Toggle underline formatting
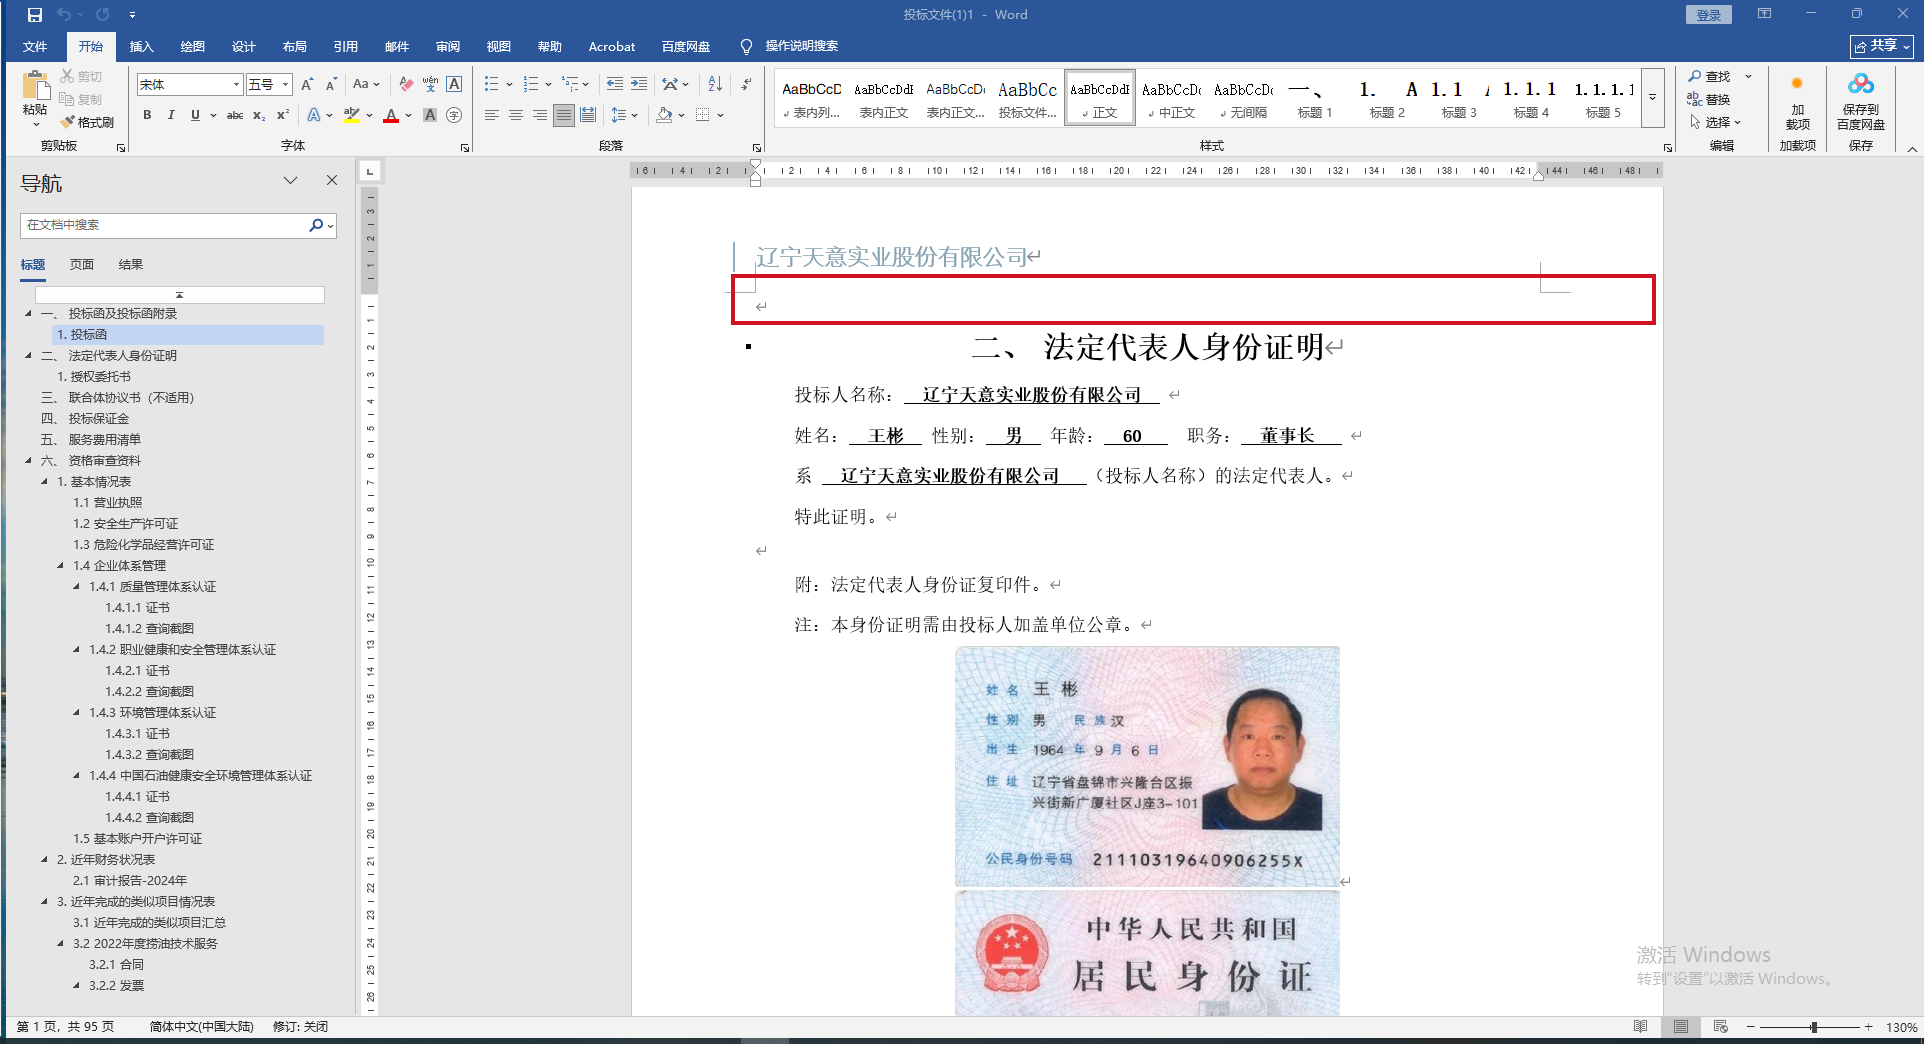1924x1044 pixels. pyautogui.click(x=195, y=115)
